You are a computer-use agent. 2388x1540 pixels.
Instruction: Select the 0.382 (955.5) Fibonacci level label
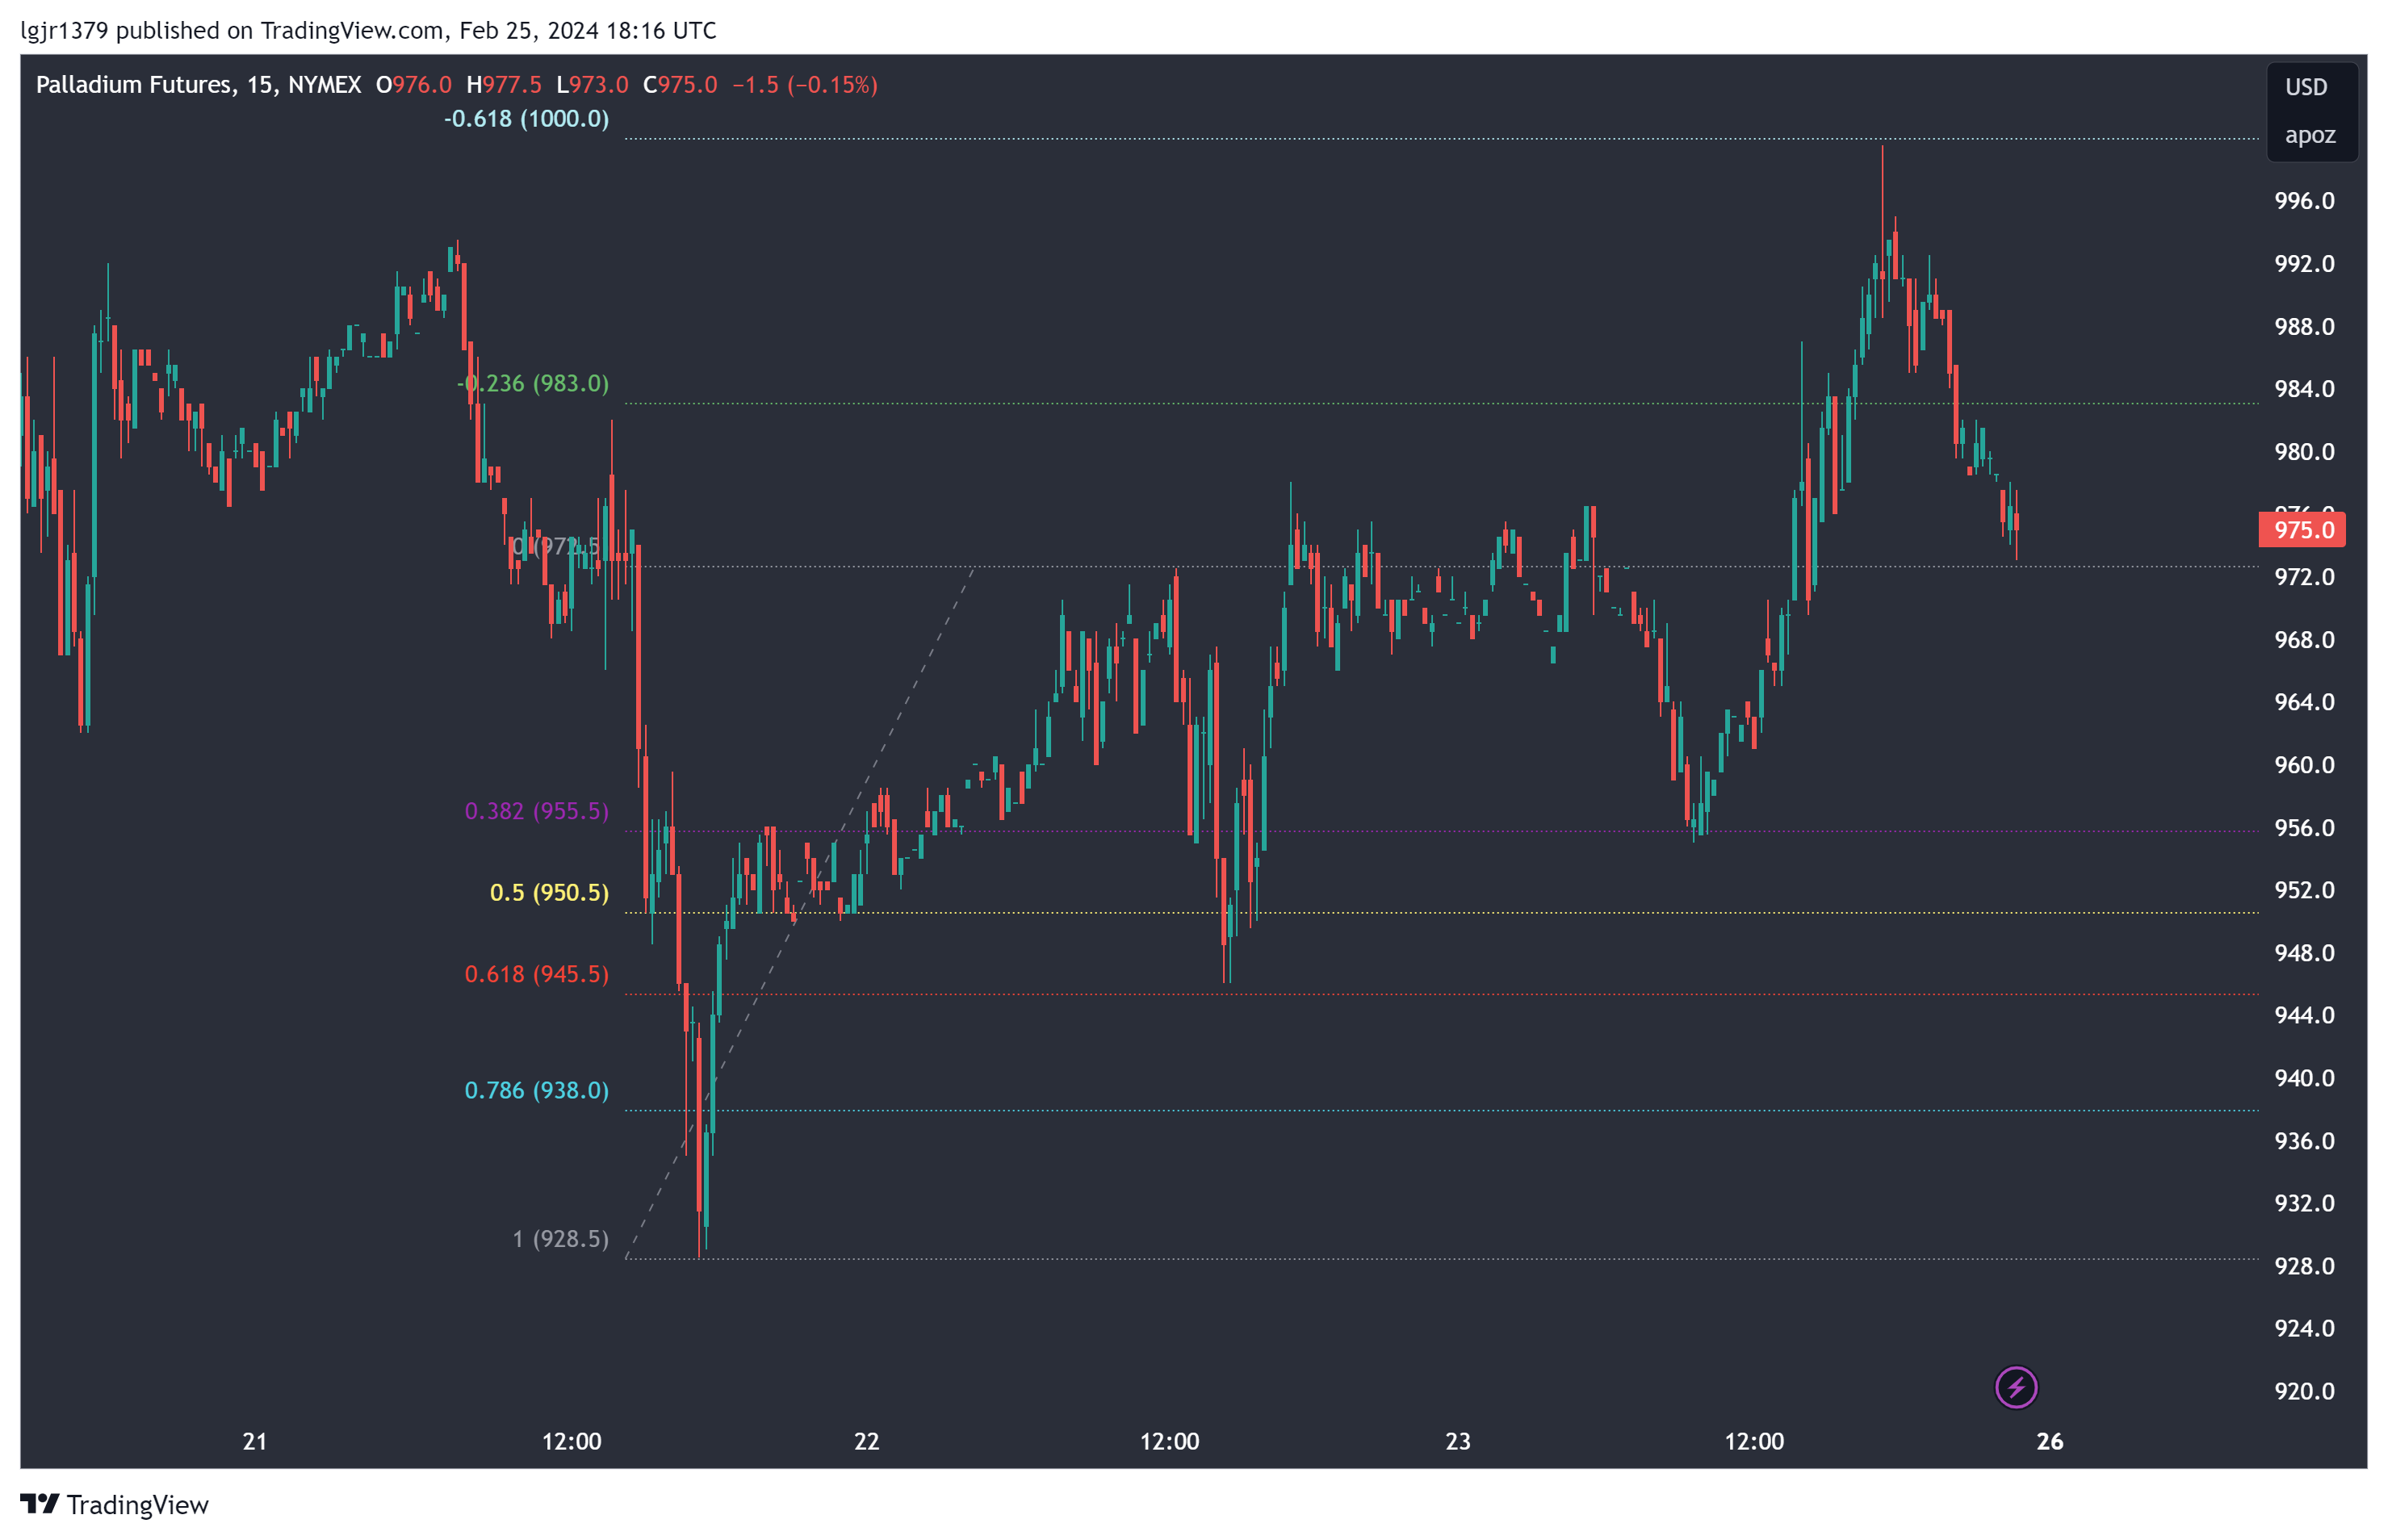point(536,811)
